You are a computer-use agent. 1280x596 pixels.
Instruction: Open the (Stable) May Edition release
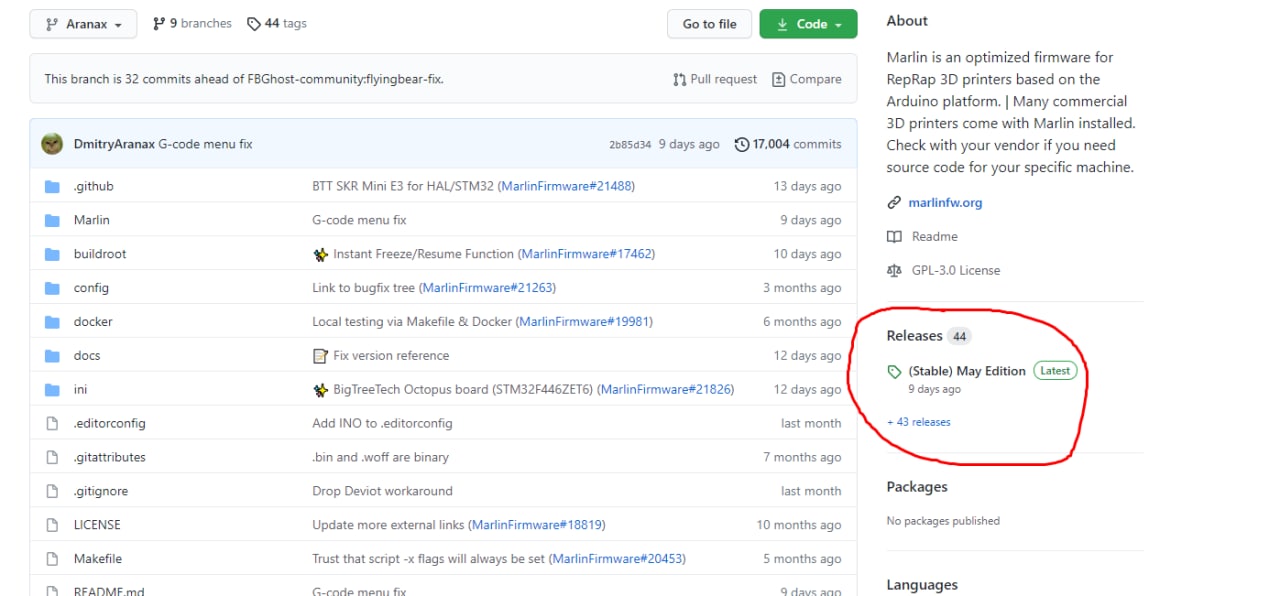click(967, 371)
